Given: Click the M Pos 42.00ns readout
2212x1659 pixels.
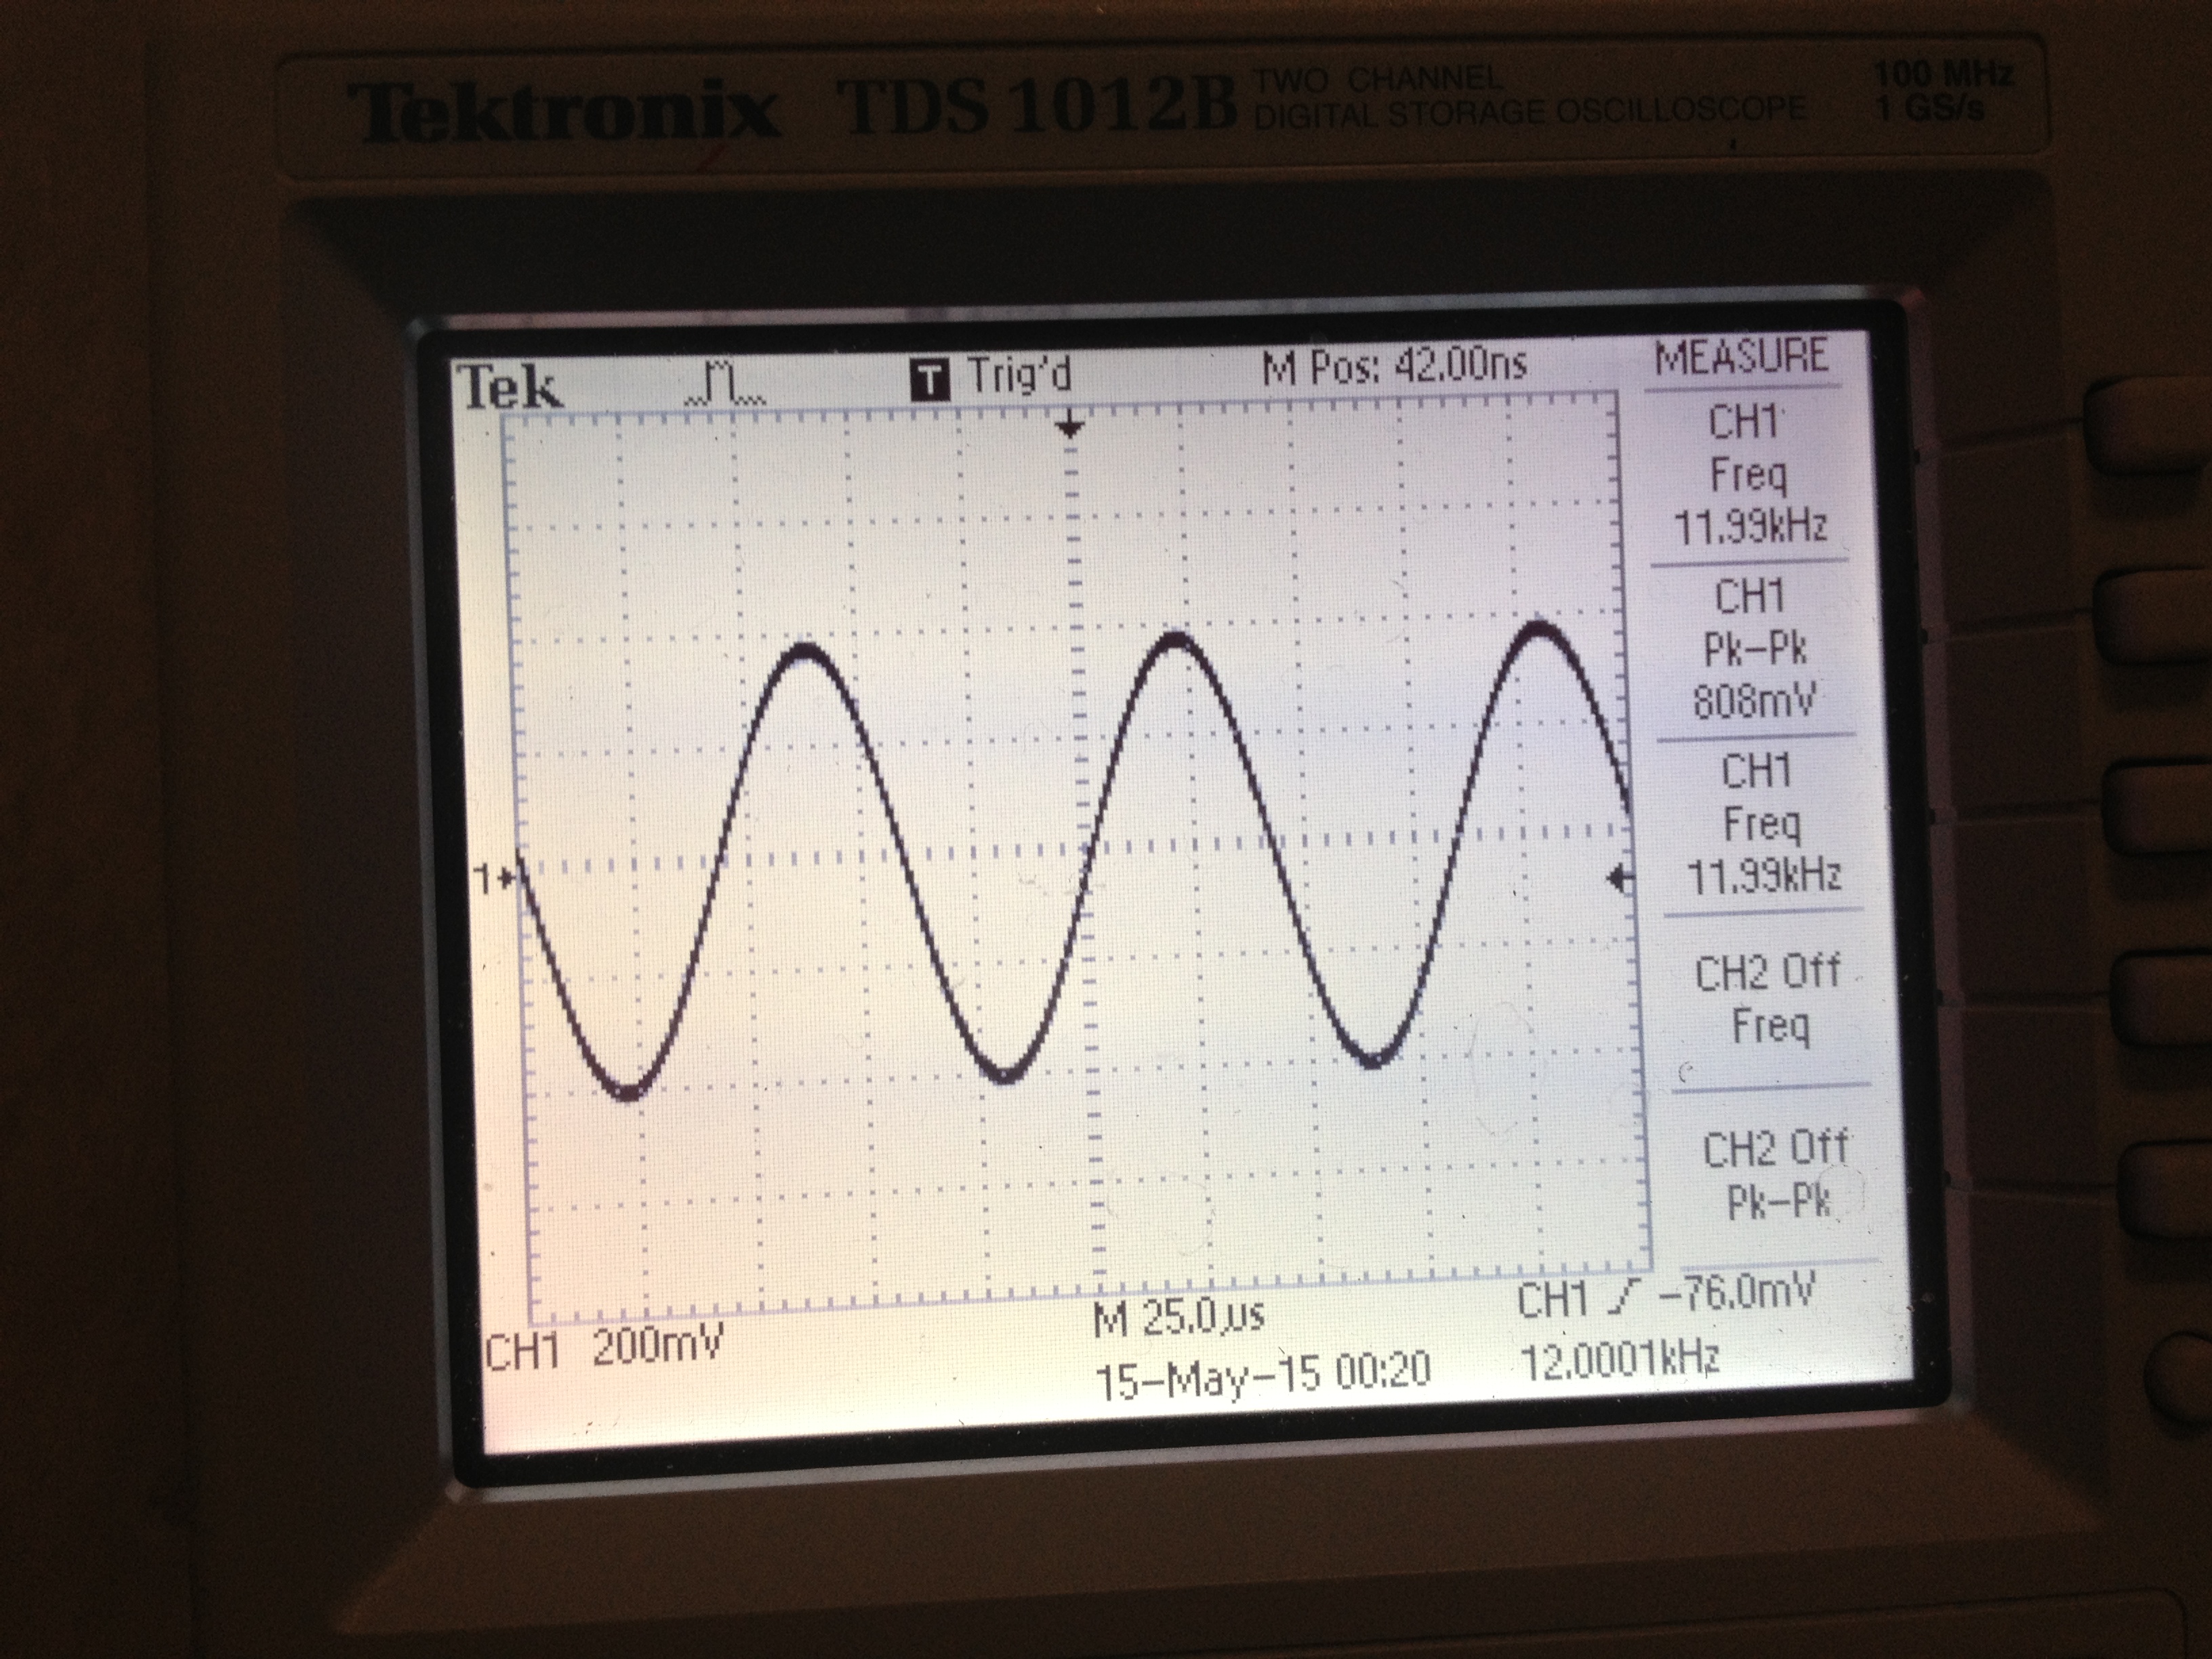Looking at the screenshot, I should pyautogui.click(x=1394, y=367).
